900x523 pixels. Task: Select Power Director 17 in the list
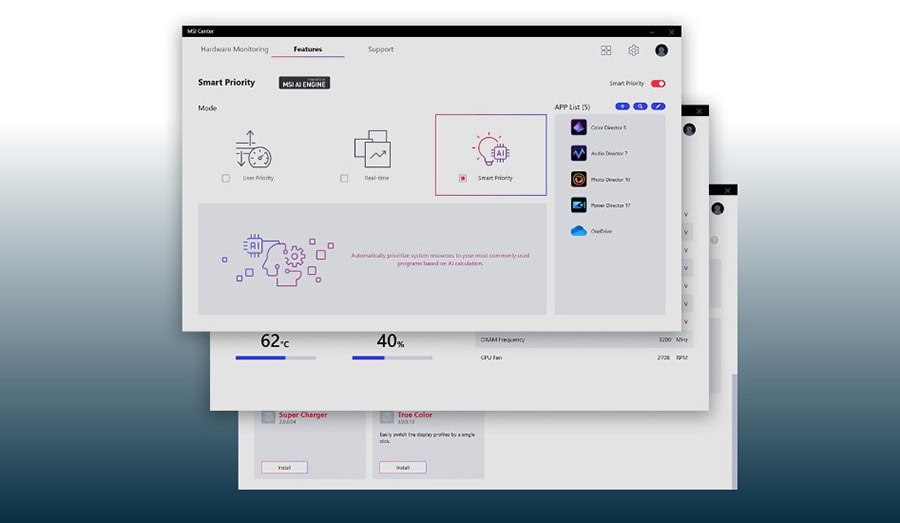(x=610, y=205)
